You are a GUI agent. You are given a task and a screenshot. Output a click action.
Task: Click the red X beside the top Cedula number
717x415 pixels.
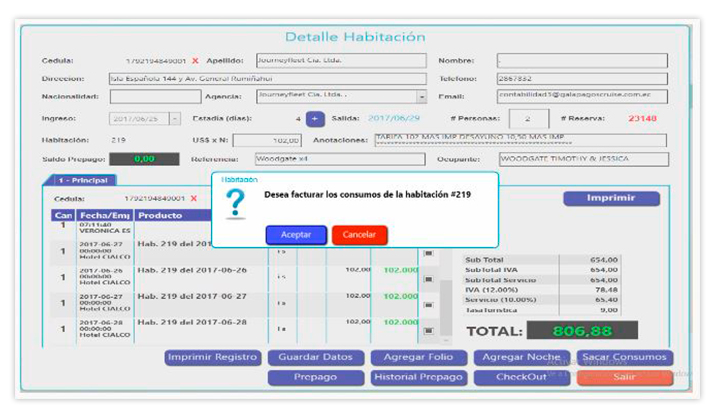click(195, 61)
